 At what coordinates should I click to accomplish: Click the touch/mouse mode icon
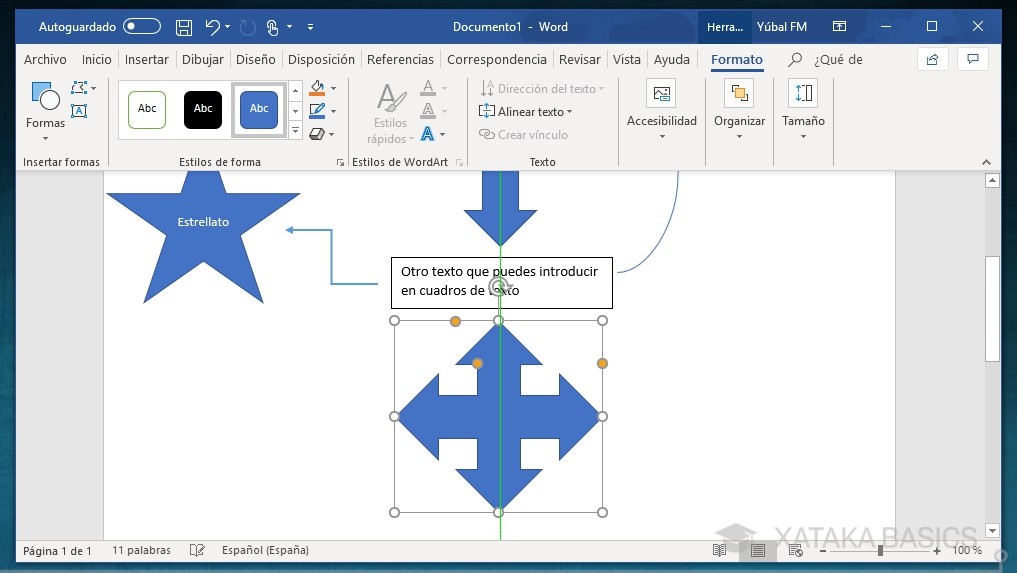tap(272, 27)
